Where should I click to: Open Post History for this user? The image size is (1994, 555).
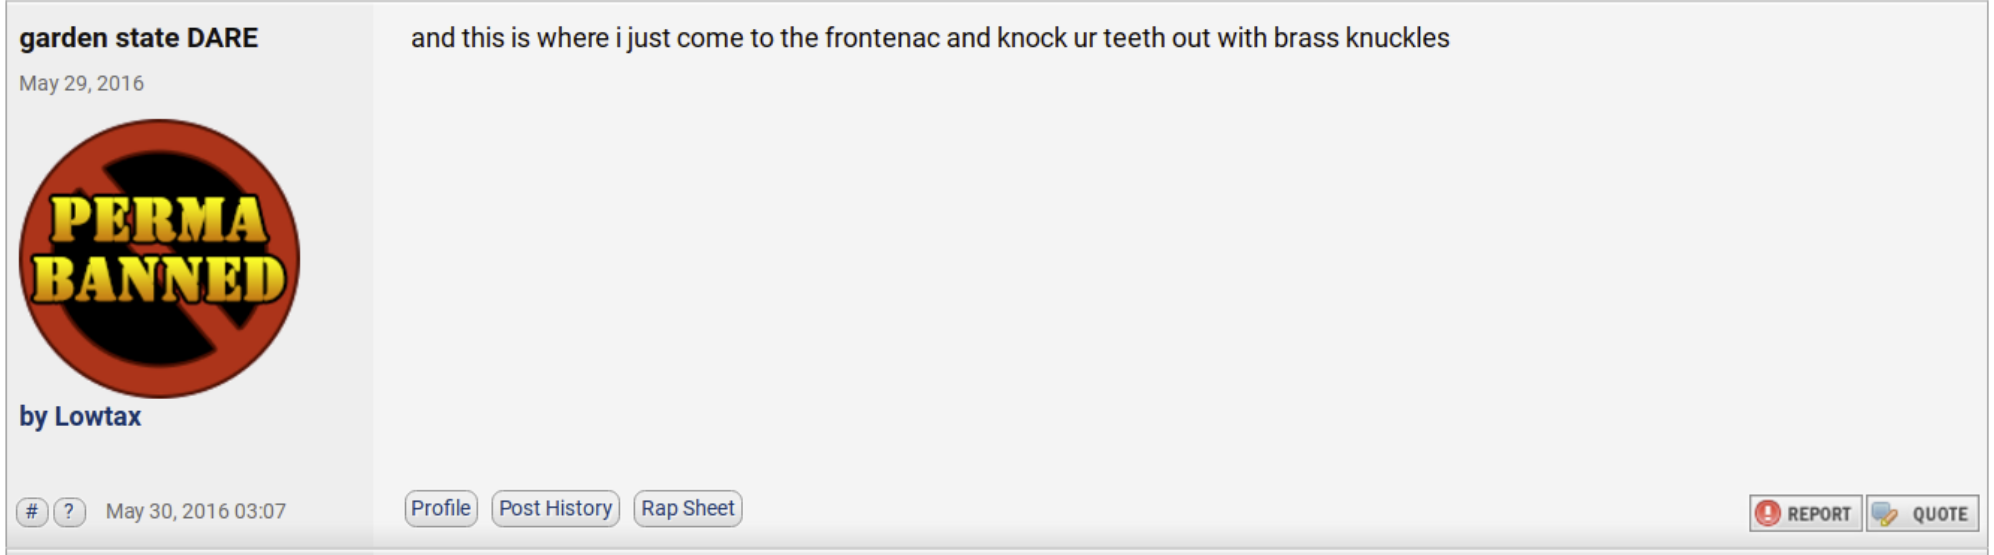[556, 508]
